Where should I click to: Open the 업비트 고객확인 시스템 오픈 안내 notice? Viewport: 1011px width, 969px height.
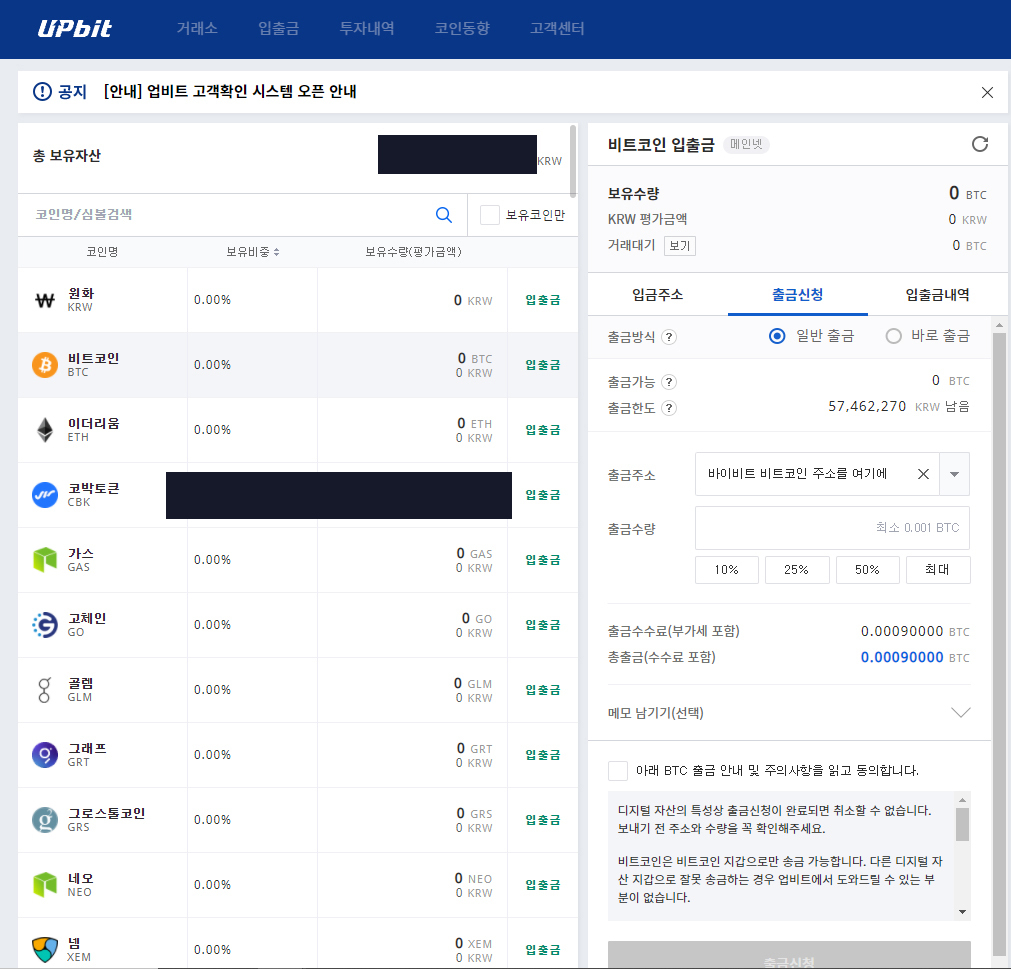point(230,92)
